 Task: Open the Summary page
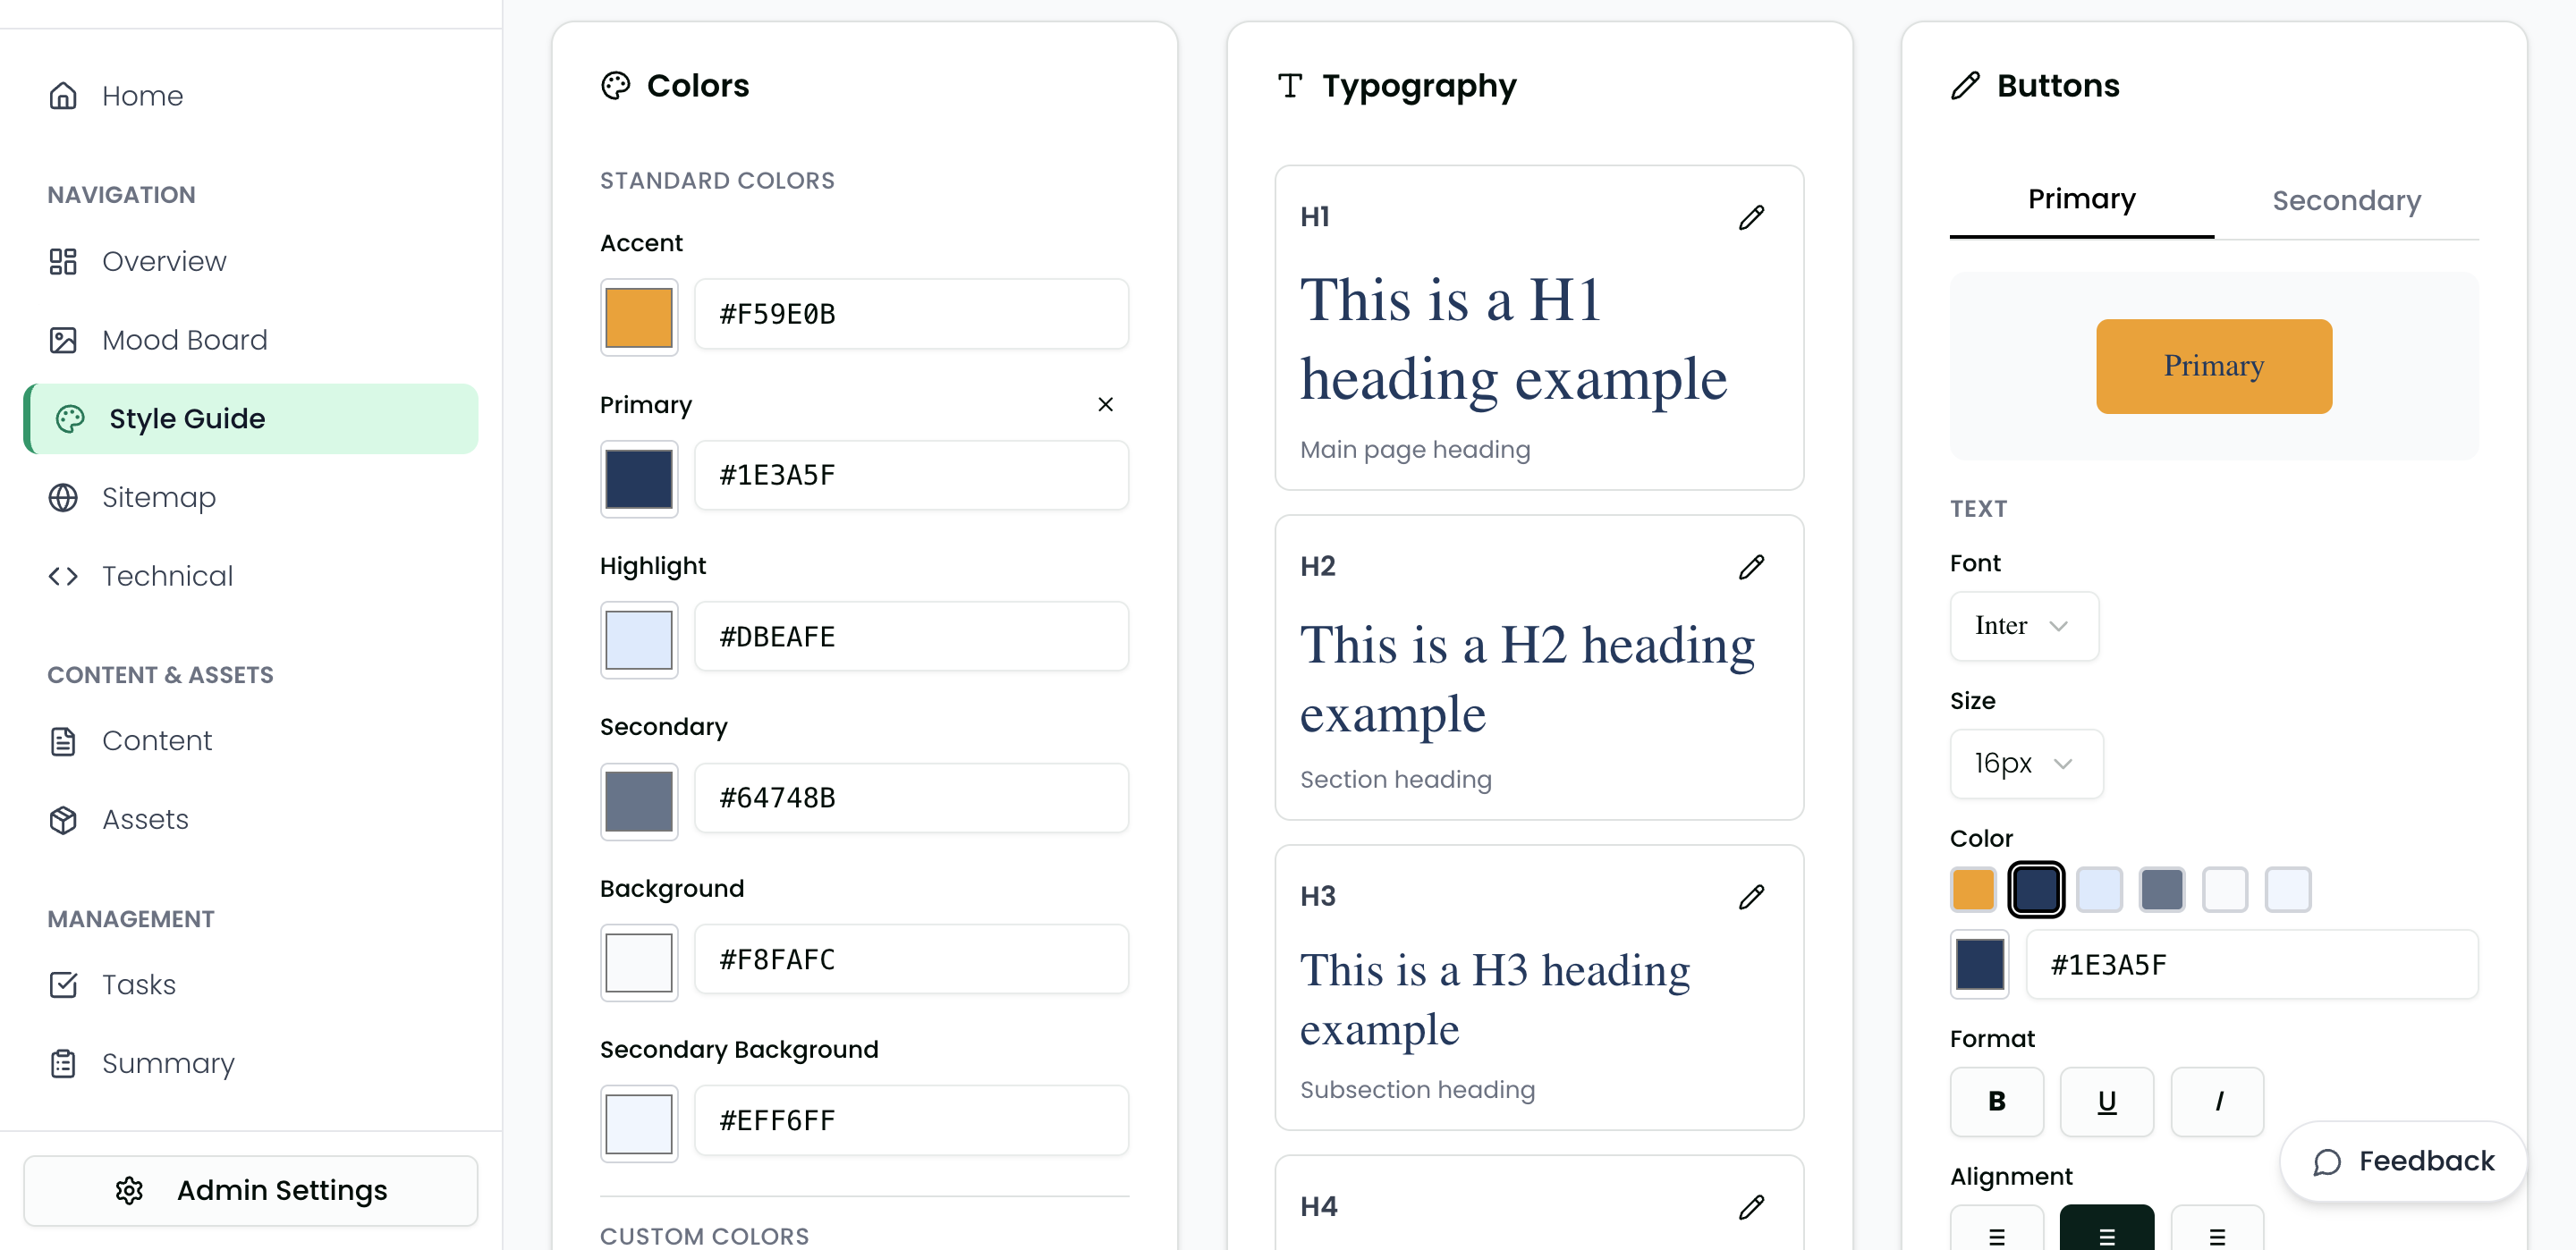click(x=250, y=1063)
